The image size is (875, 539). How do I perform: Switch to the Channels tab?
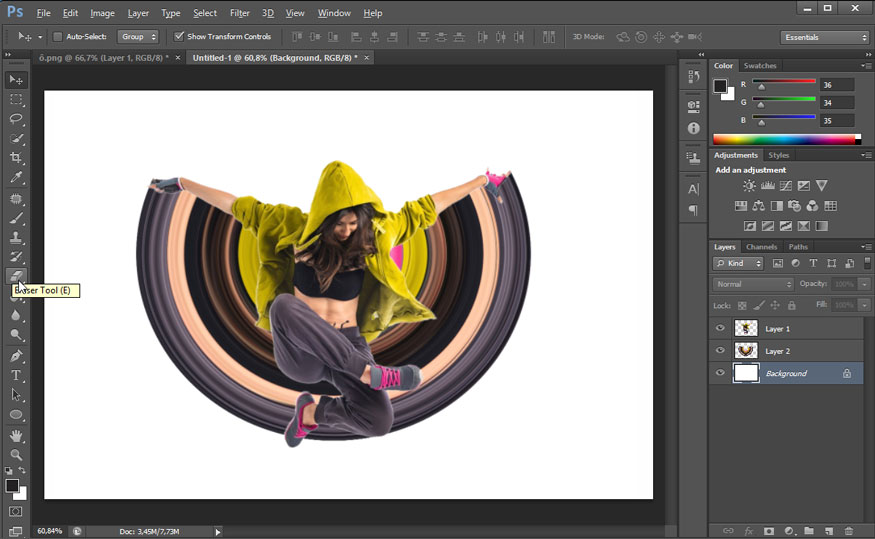pyautogui.click(x=761, y=247)
